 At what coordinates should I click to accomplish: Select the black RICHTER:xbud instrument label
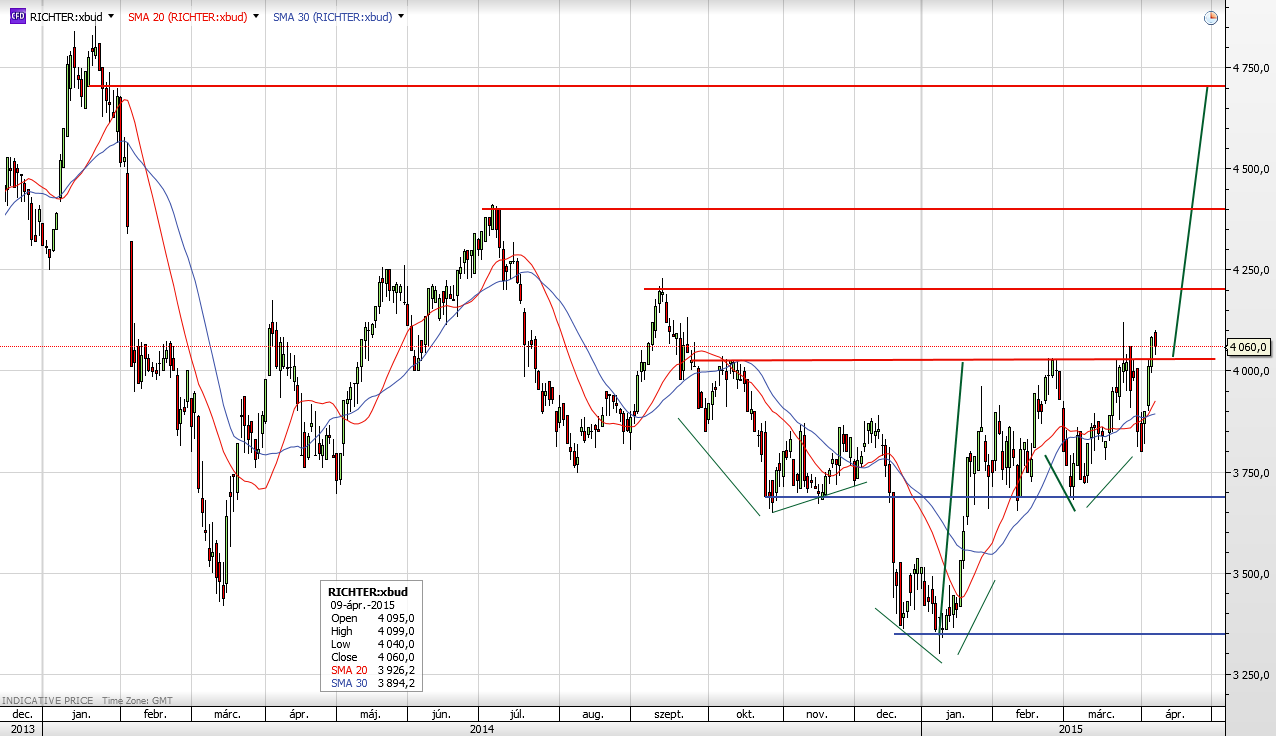click(x=65, y=17)
